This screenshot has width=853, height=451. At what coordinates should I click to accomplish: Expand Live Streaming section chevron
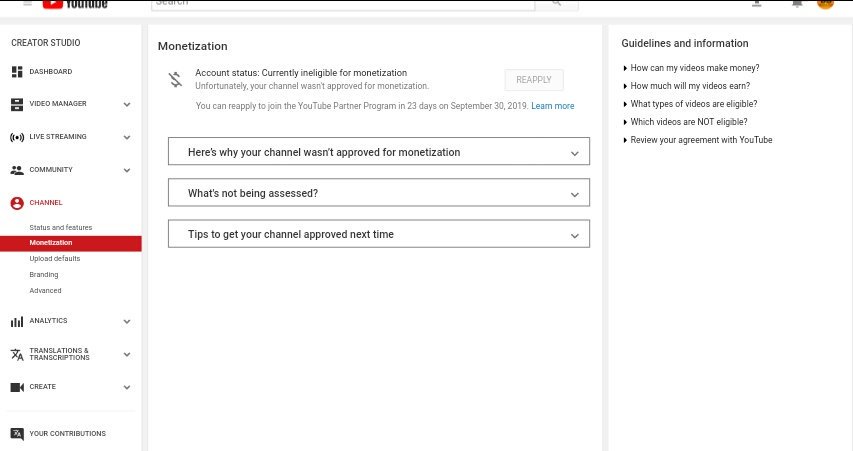[127, 138]
